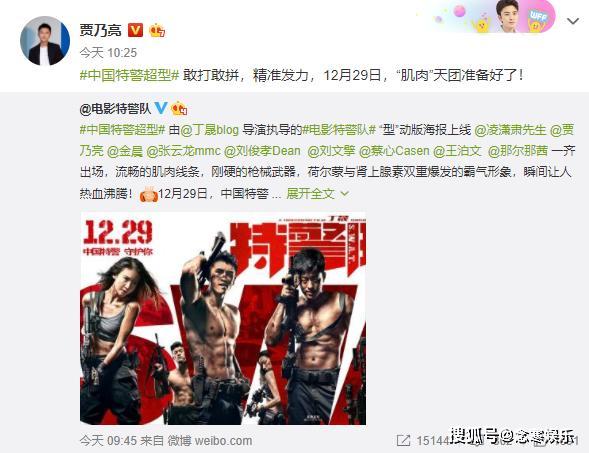Open the @张云龙mmc mention

point(183,151)
